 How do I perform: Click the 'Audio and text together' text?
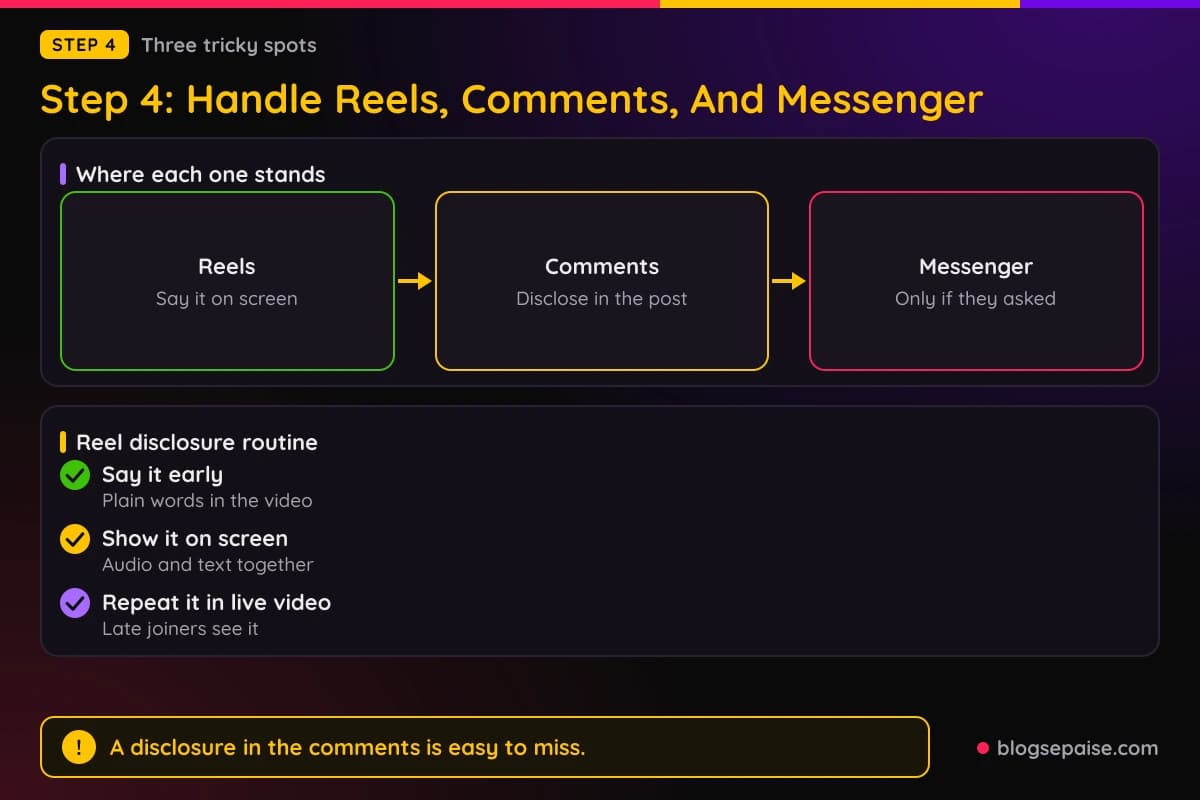pos(208,564)
